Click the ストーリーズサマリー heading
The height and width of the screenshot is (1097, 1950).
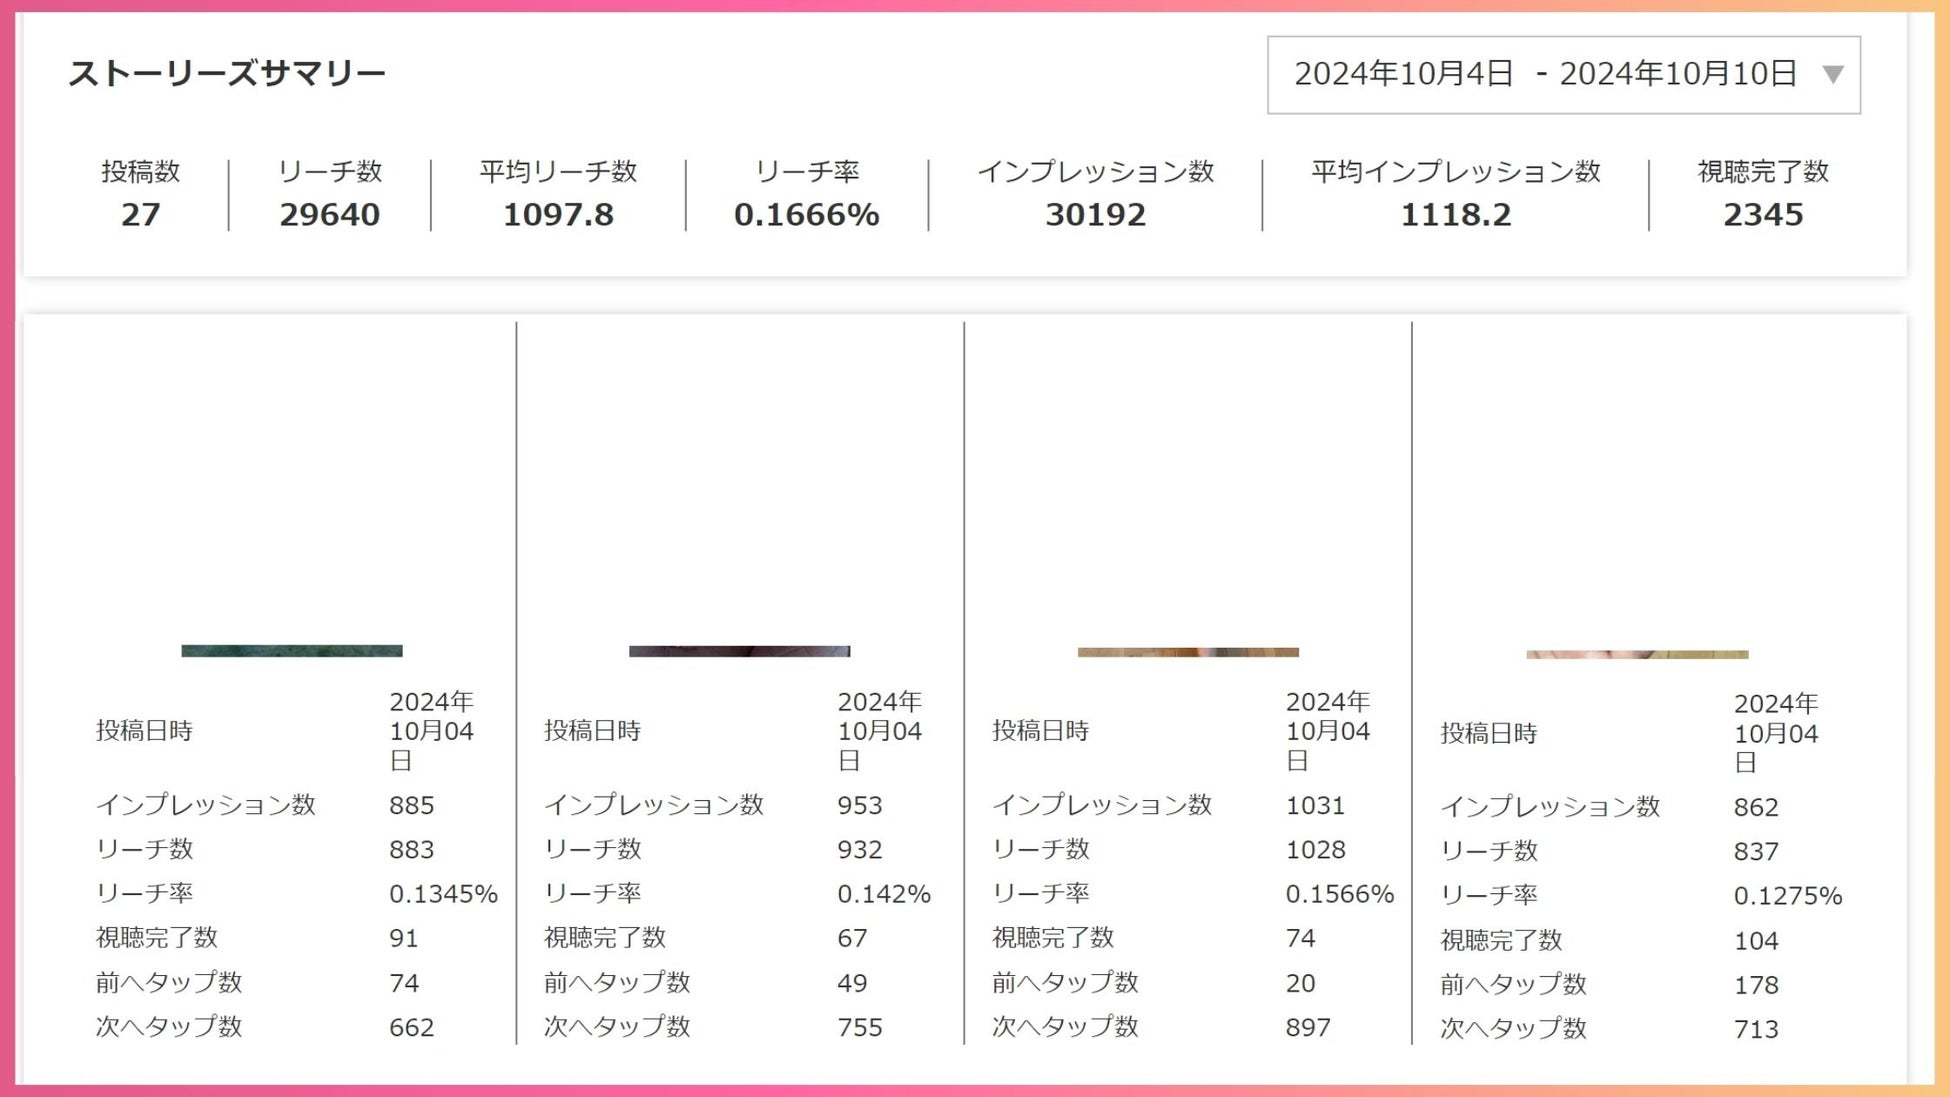click(x=227, y=74)
